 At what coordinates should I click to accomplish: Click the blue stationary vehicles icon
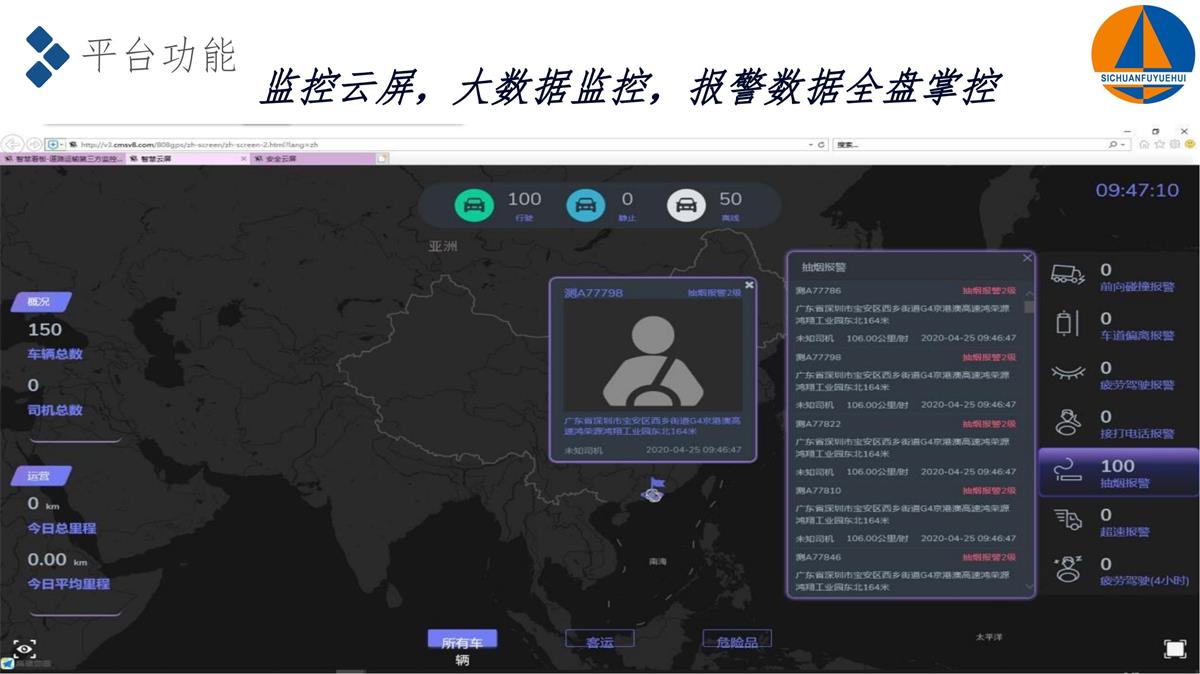(586, 206)
